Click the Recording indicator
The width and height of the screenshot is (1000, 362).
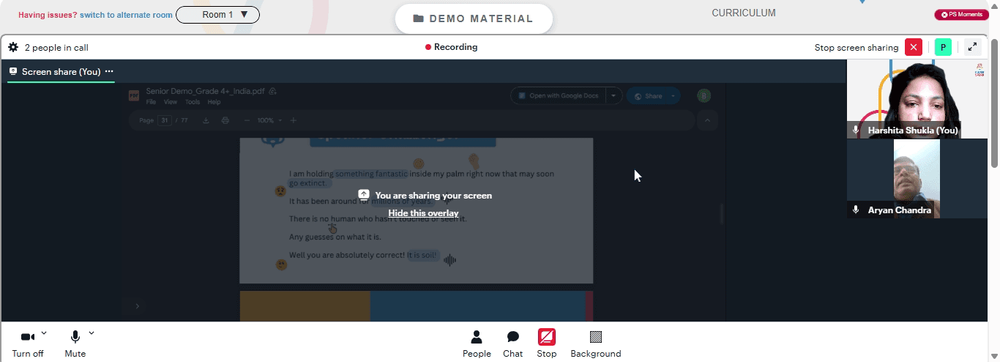452,47
